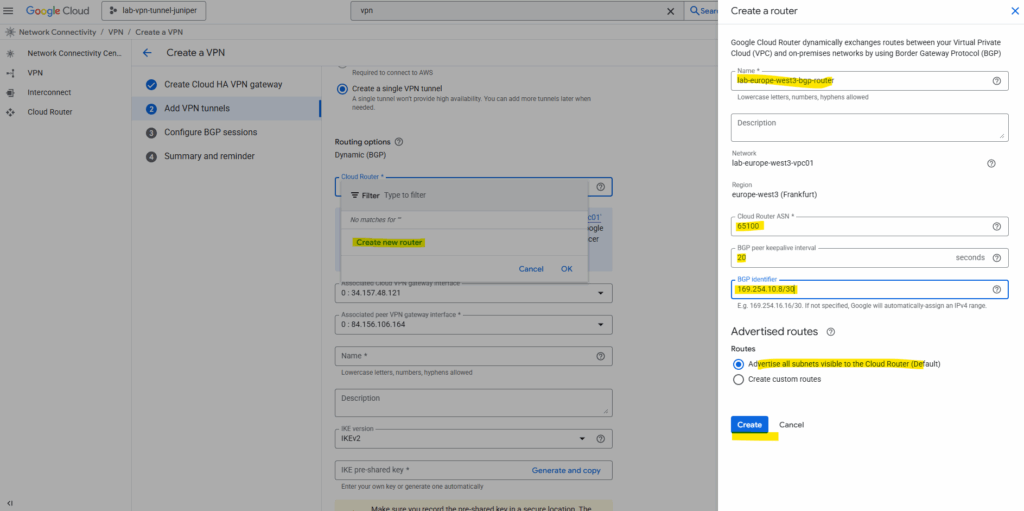Collapse the sidebar using bottom-left chevron

point(9,503)
